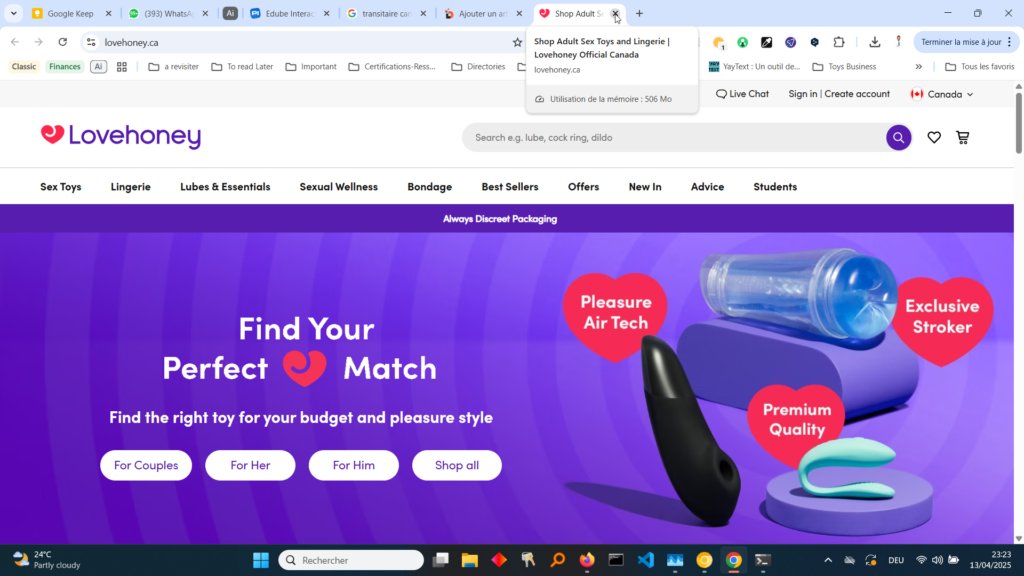Open the Best Sellers menu
Image resolution: width=1024 pixels, height=576 pixels.
(x=510, y=187)
